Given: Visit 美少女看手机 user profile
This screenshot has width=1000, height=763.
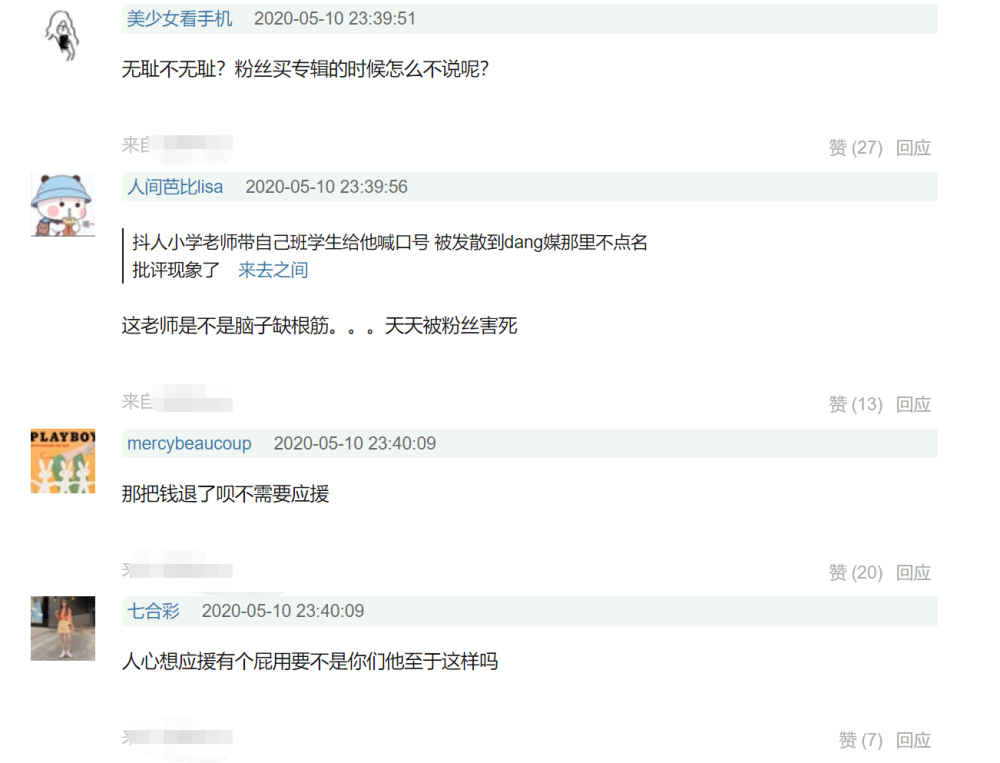Looking at the screenshot, I should coord(179,19).
